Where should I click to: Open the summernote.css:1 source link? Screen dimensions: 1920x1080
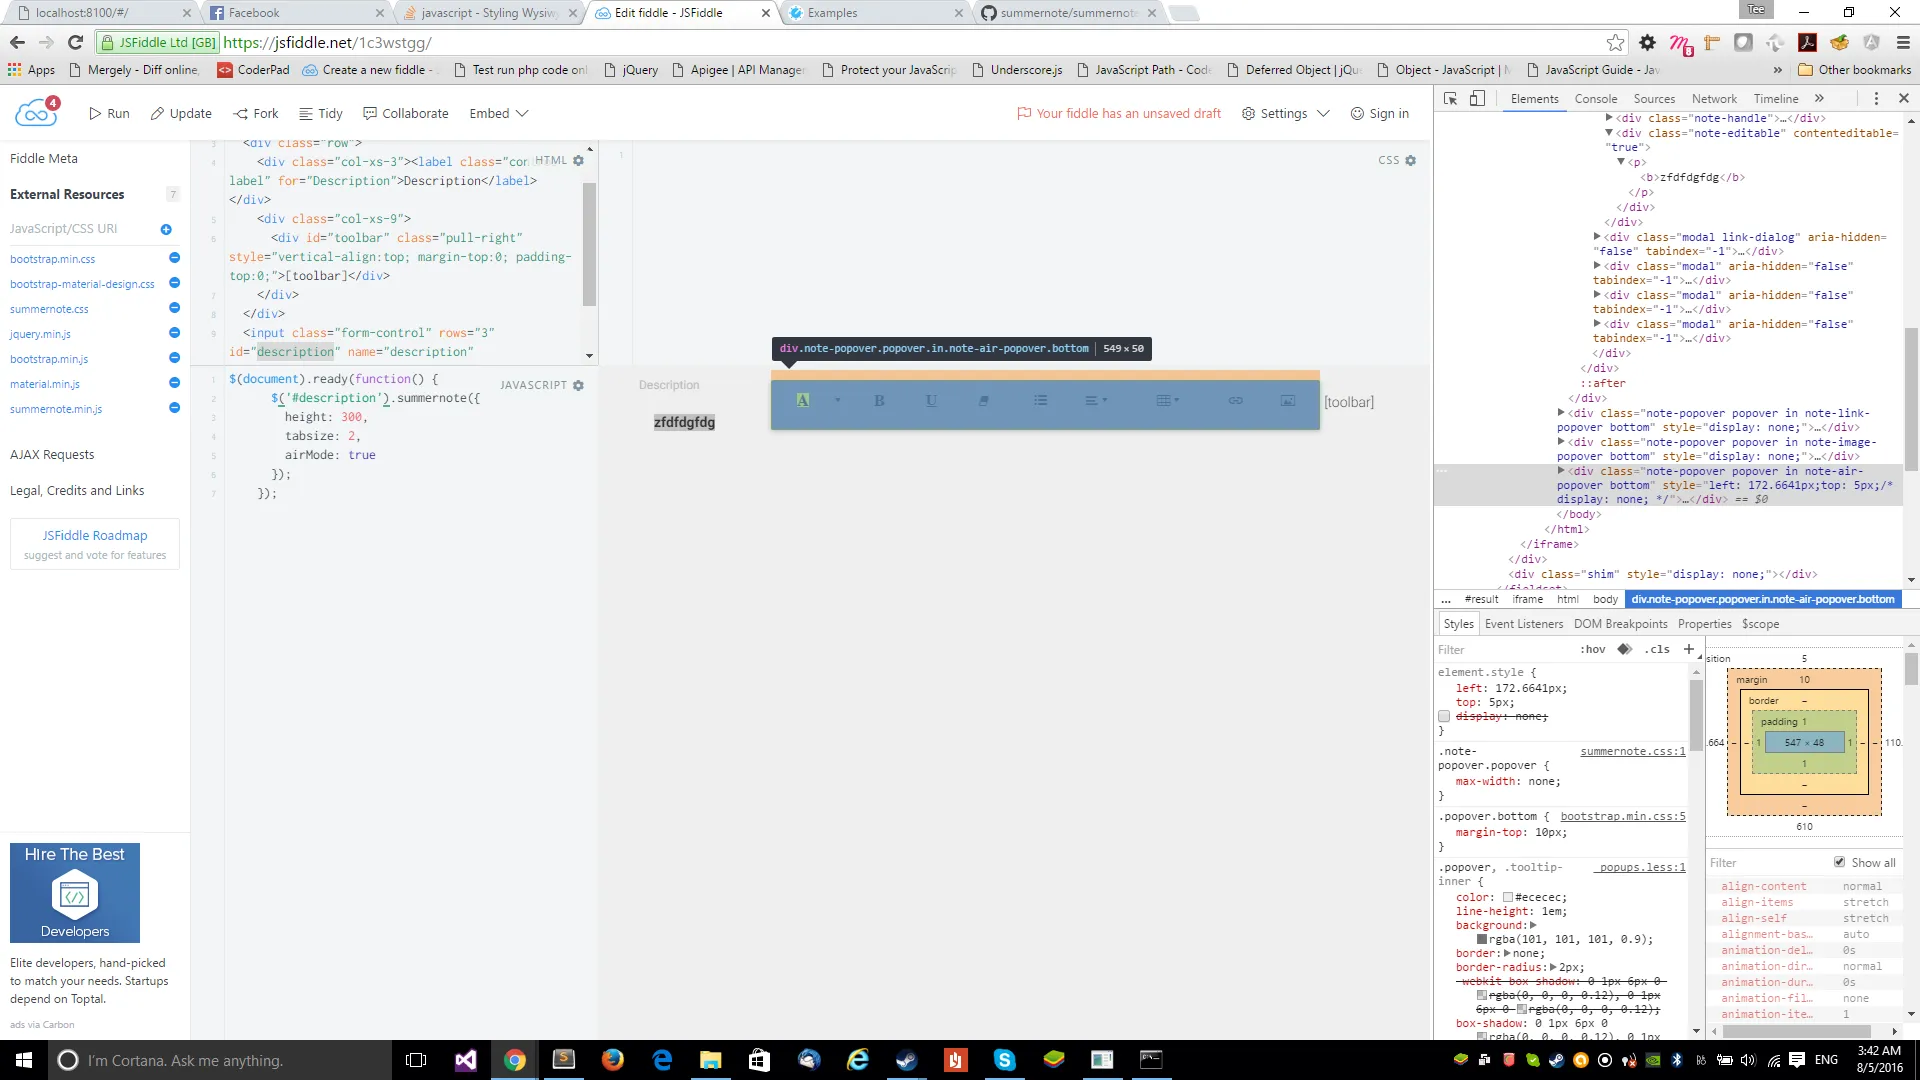pos(1632,751)
